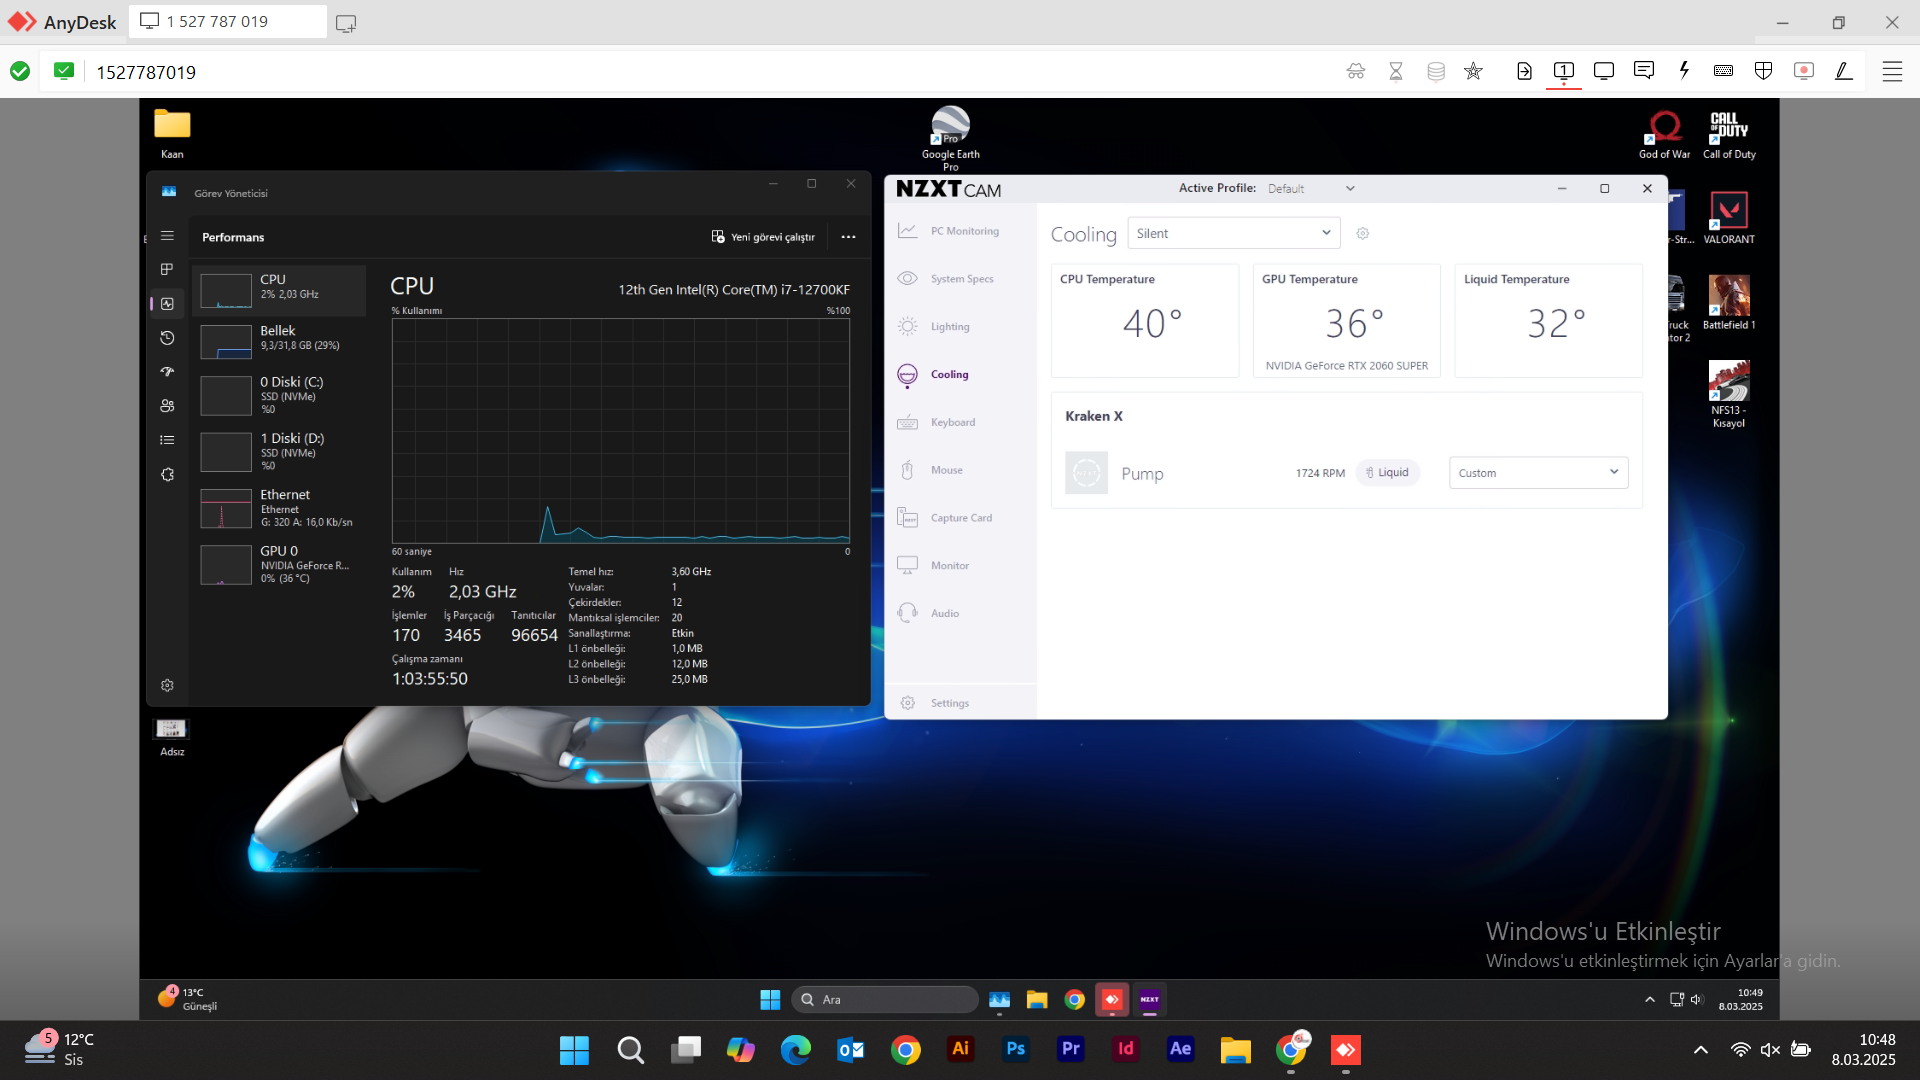Click the Kraken X pump device icon

1086,473
